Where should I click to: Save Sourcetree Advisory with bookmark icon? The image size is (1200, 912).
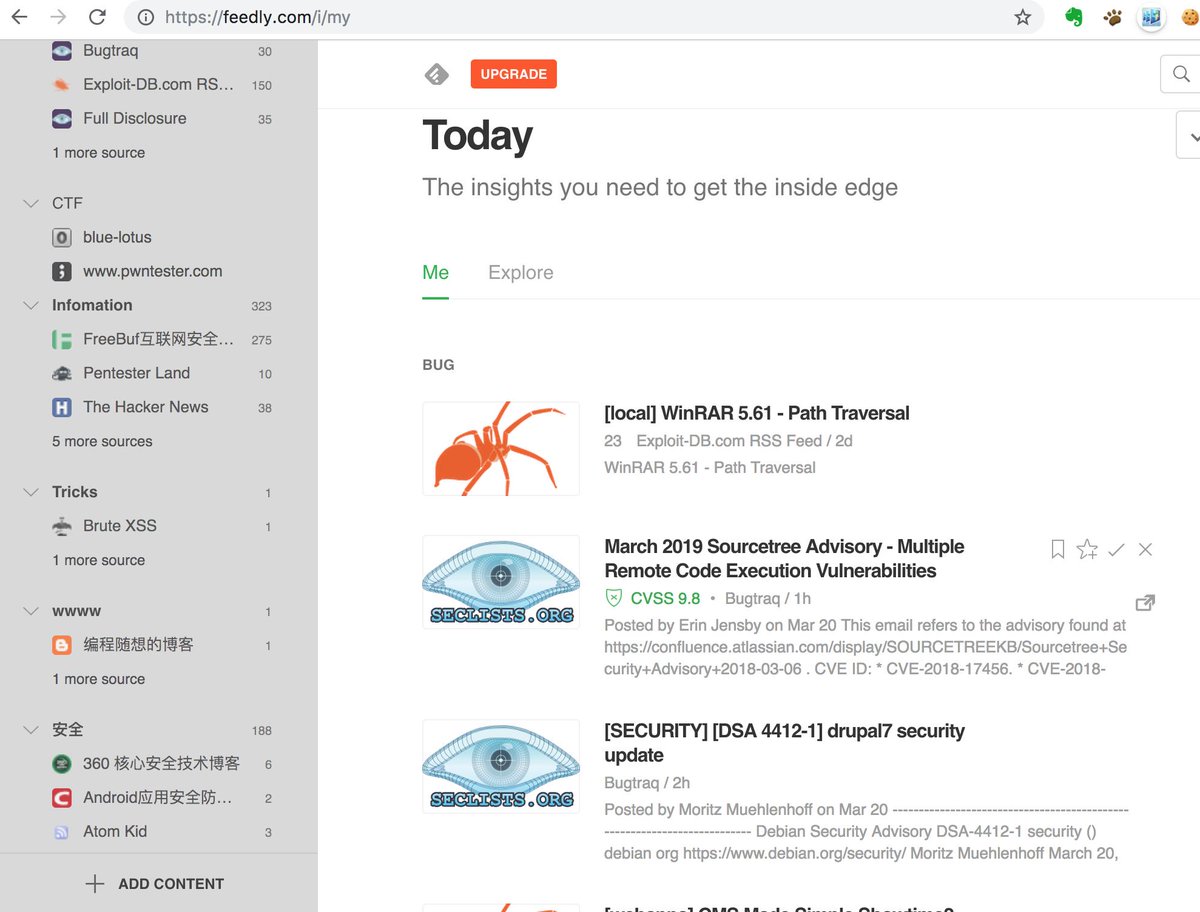point(1057,549)
